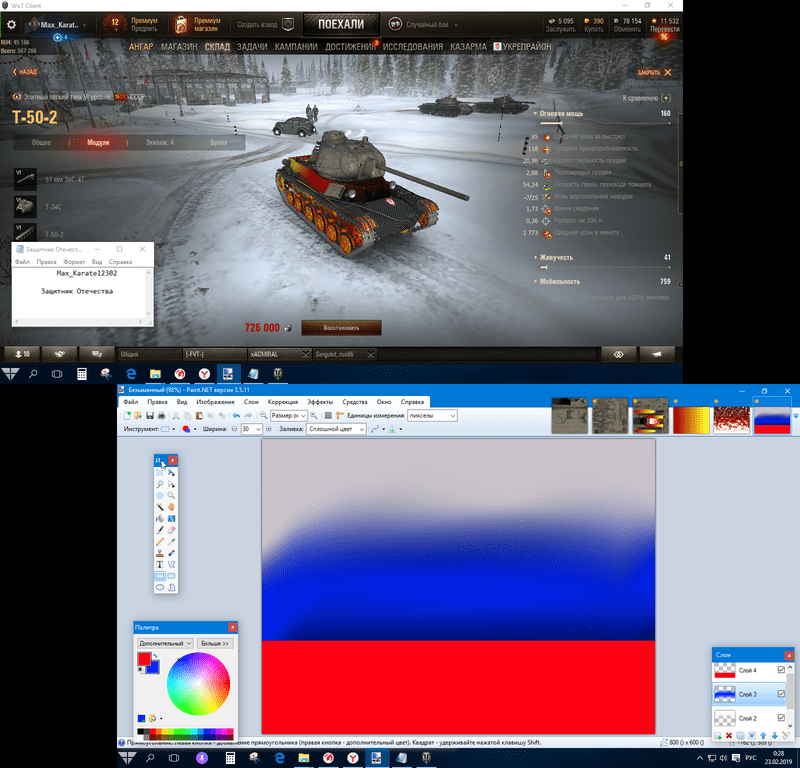Expand Огневая мощь stats section in WoT
This screenshot has height=768, width=800.
[x=561, y=113]
